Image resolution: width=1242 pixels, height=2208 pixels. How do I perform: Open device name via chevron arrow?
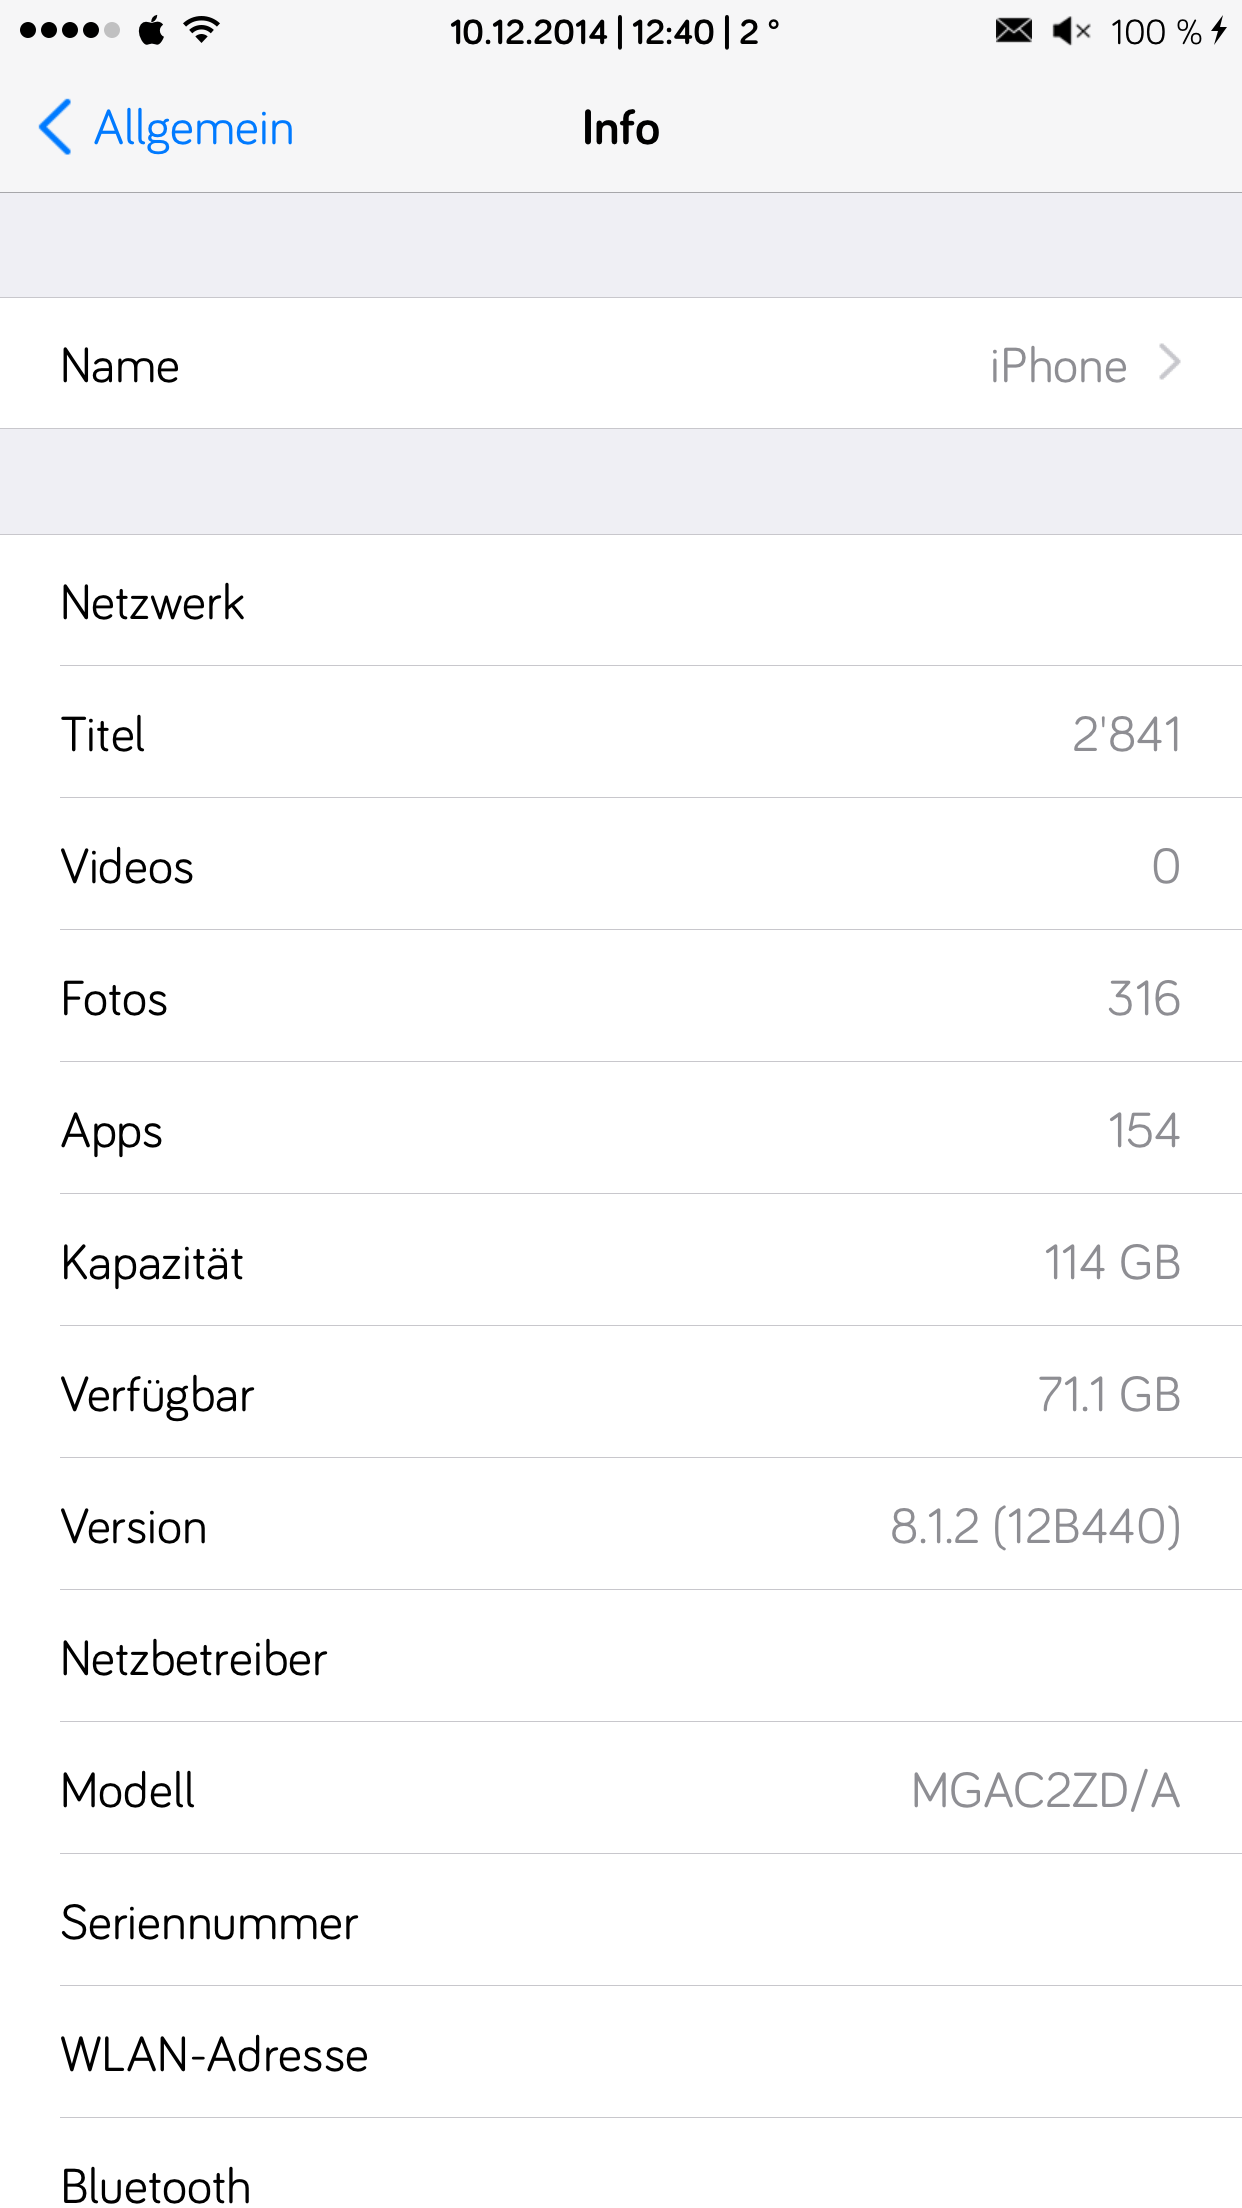point(1169,363)
